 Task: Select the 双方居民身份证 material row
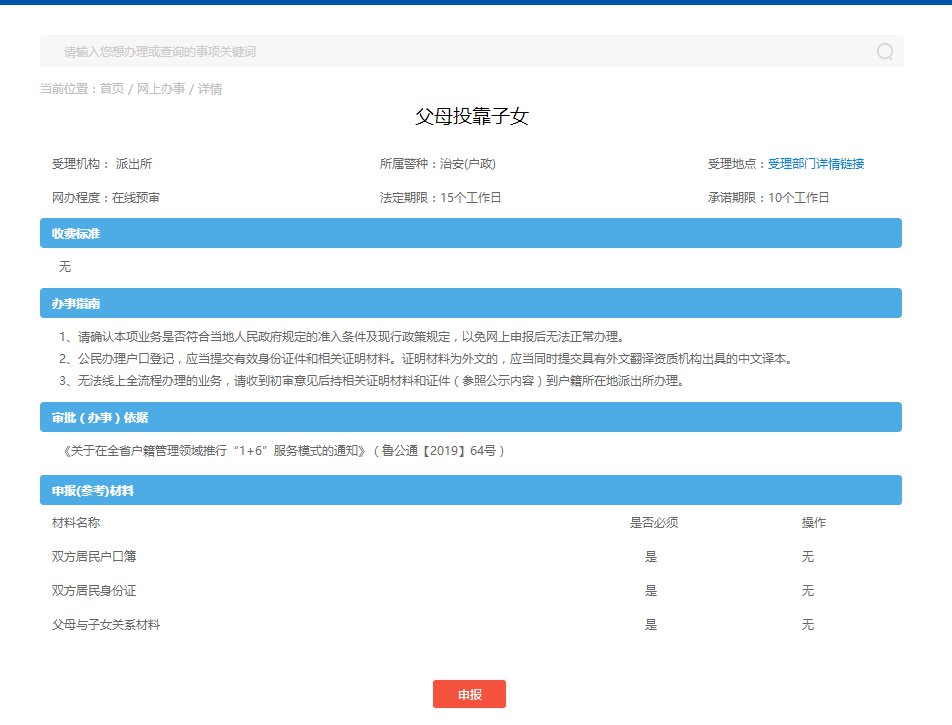coord(100,591)
